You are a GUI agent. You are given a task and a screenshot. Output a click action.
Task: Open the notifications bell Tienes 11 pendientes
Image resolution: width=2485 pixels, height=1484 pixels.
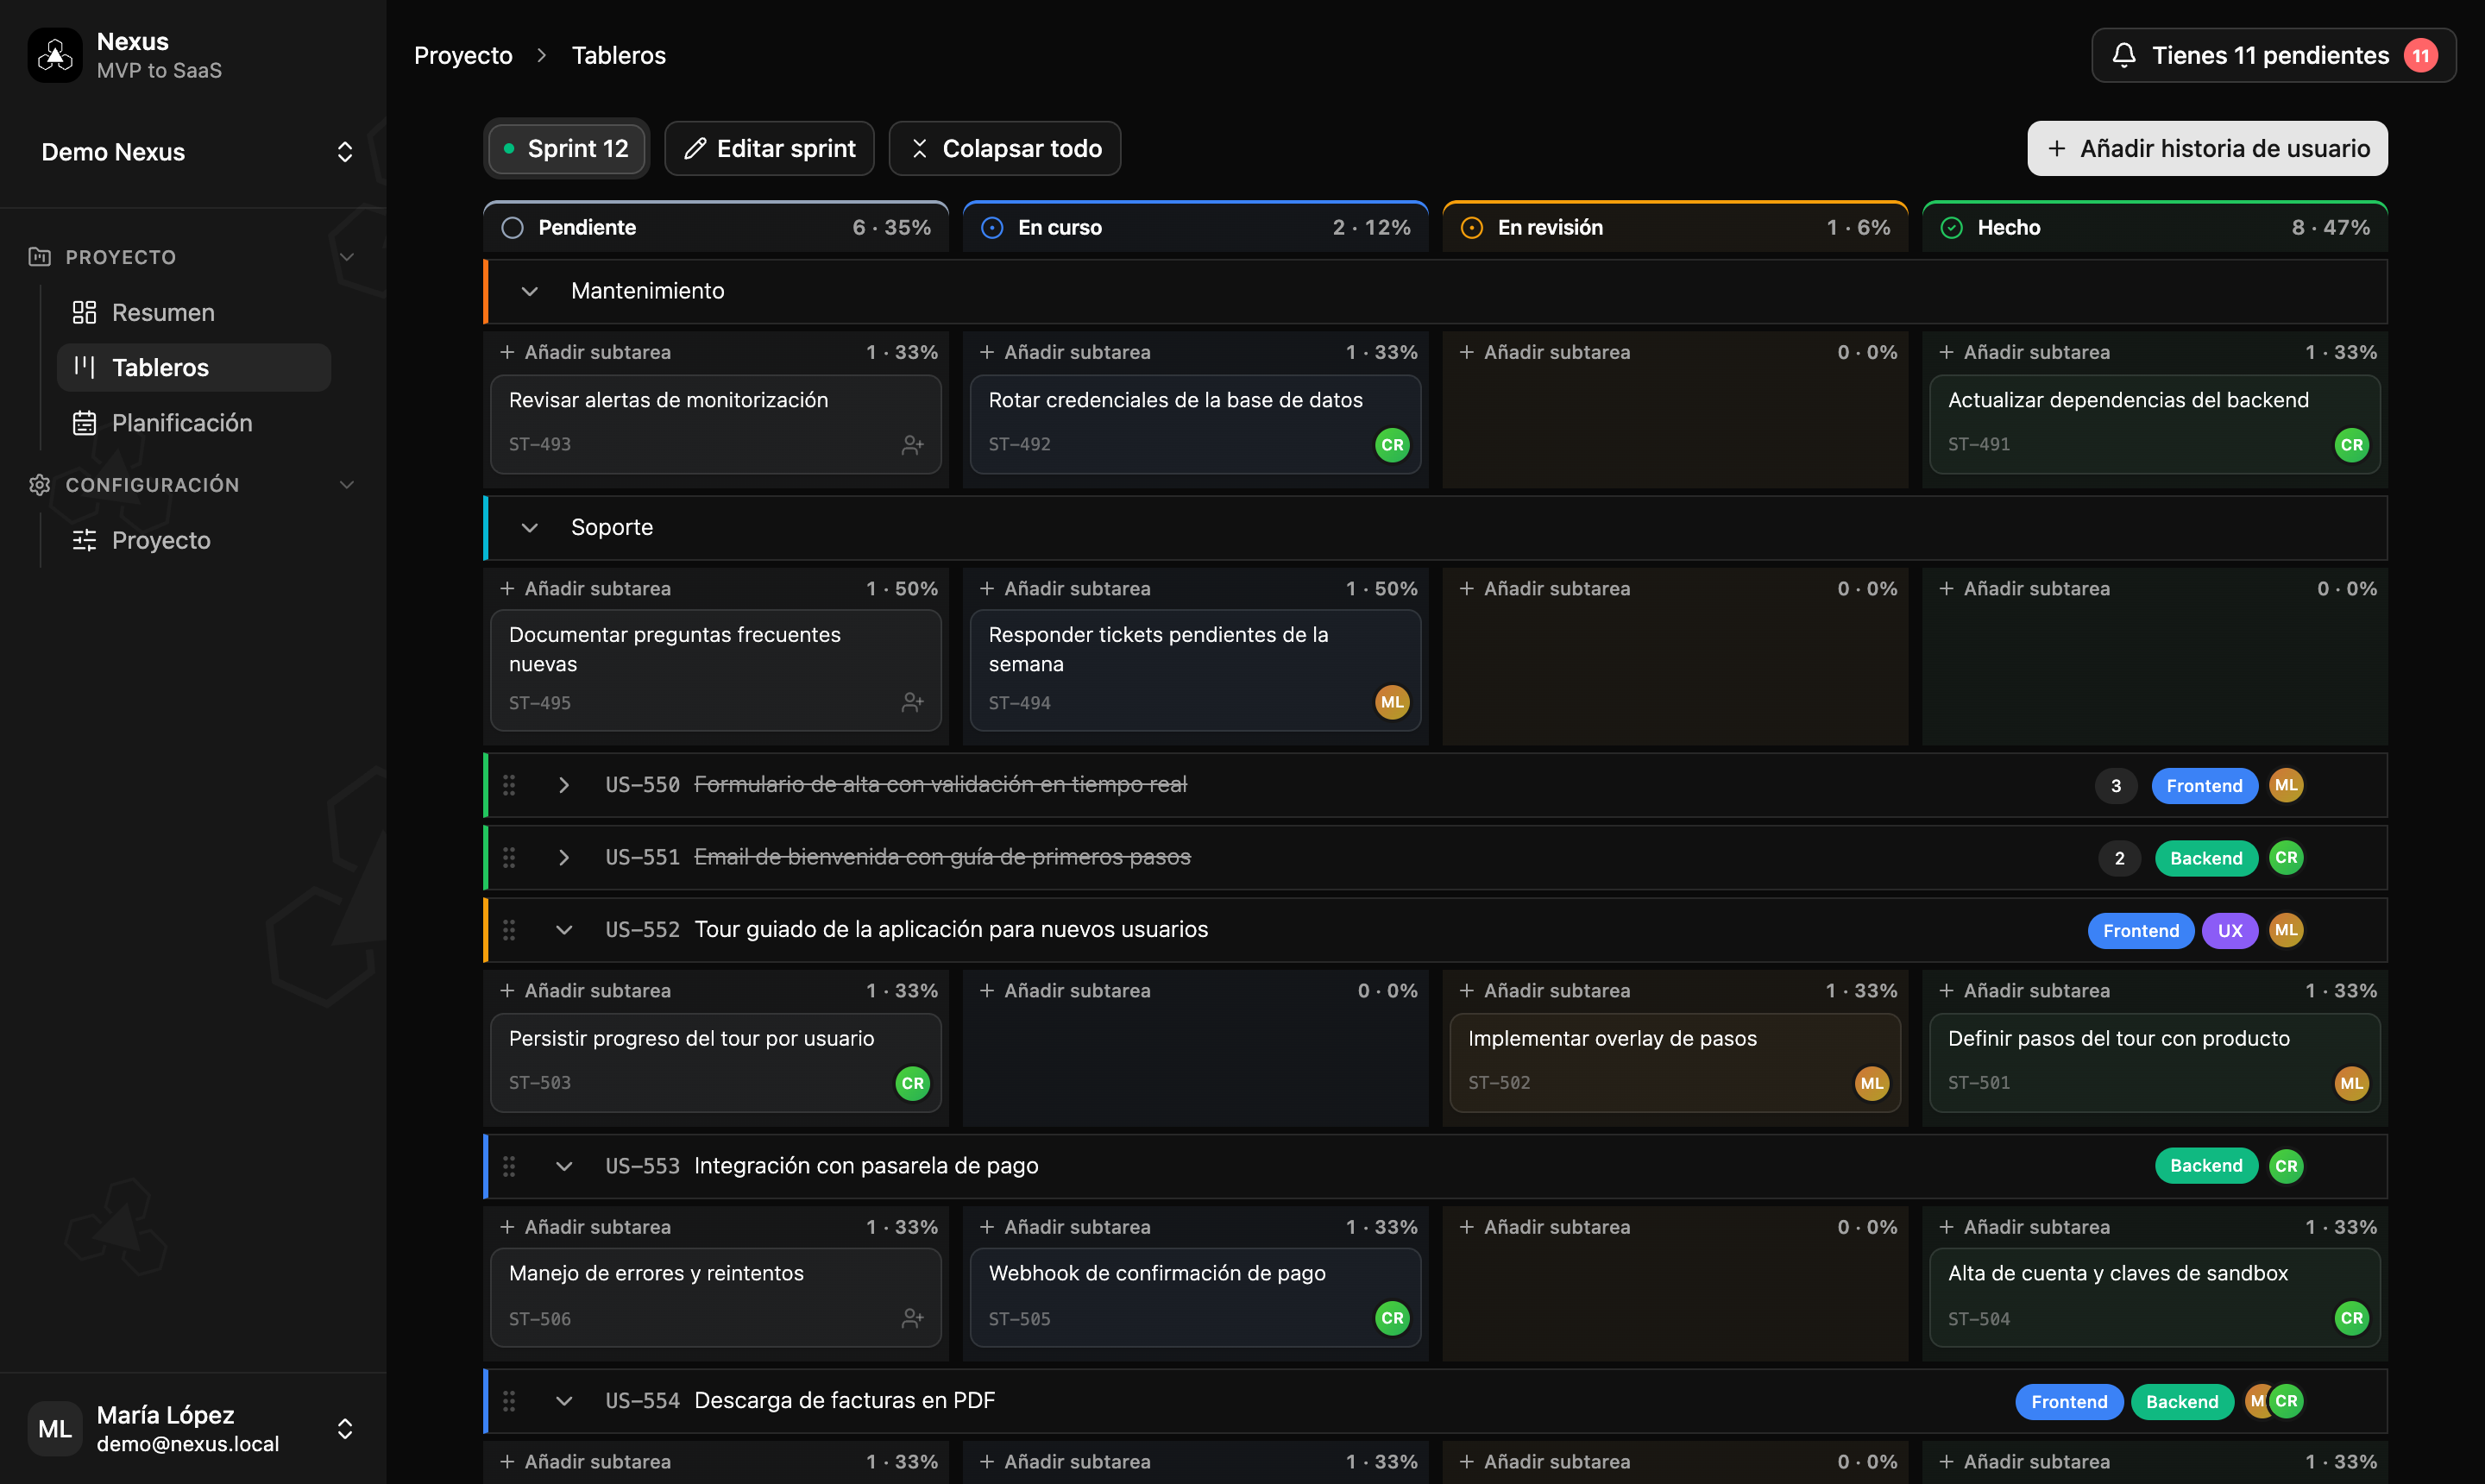[x=2273, y=55]
